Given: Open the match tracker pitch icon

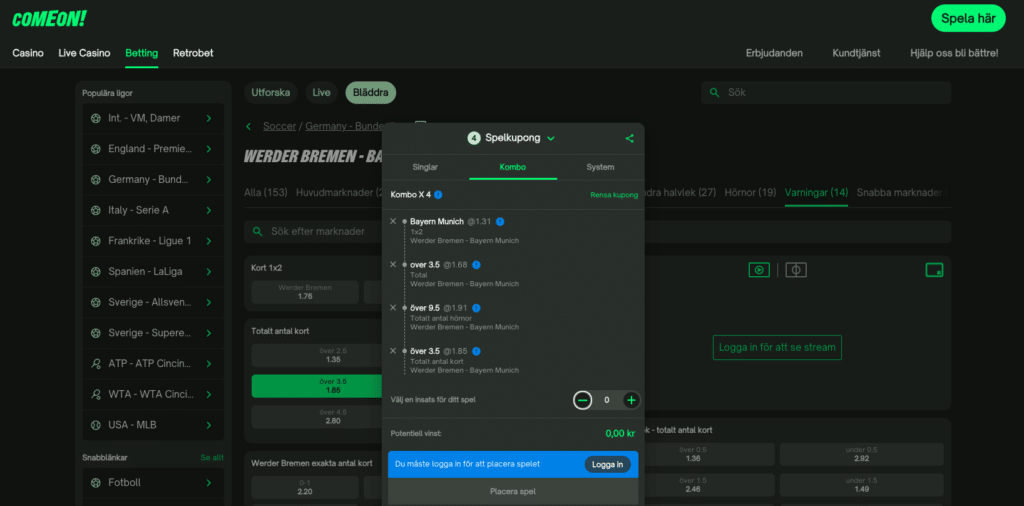Looking at the screenshot, I should (796, 270).
